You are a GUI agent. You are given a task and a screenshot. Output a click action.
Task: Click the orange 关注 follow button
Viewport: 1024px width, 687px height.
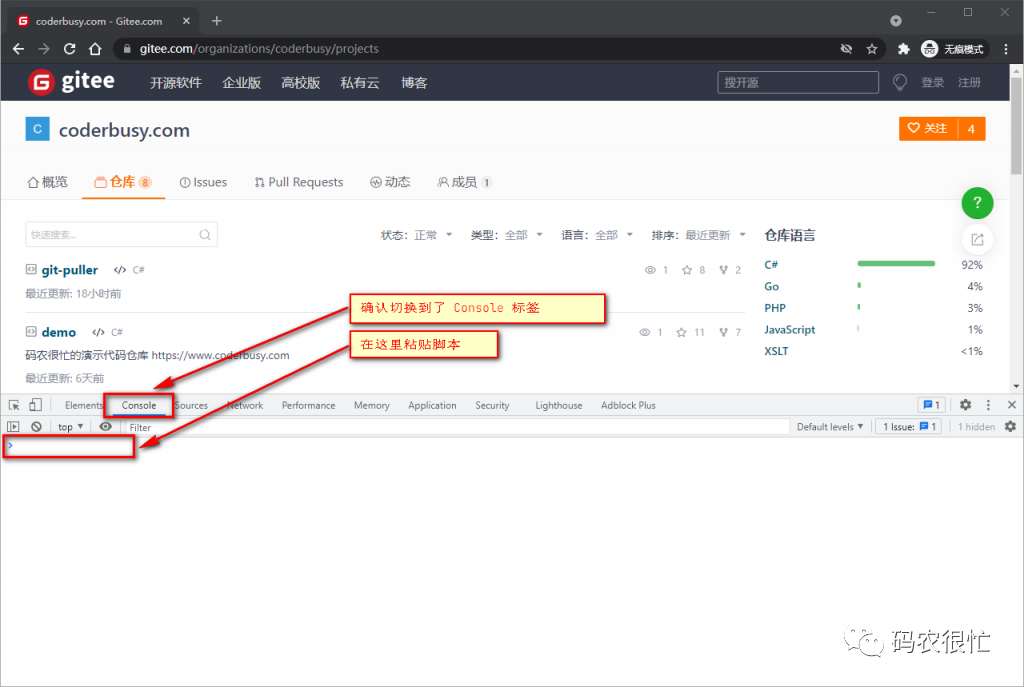[x=928, y=129]
